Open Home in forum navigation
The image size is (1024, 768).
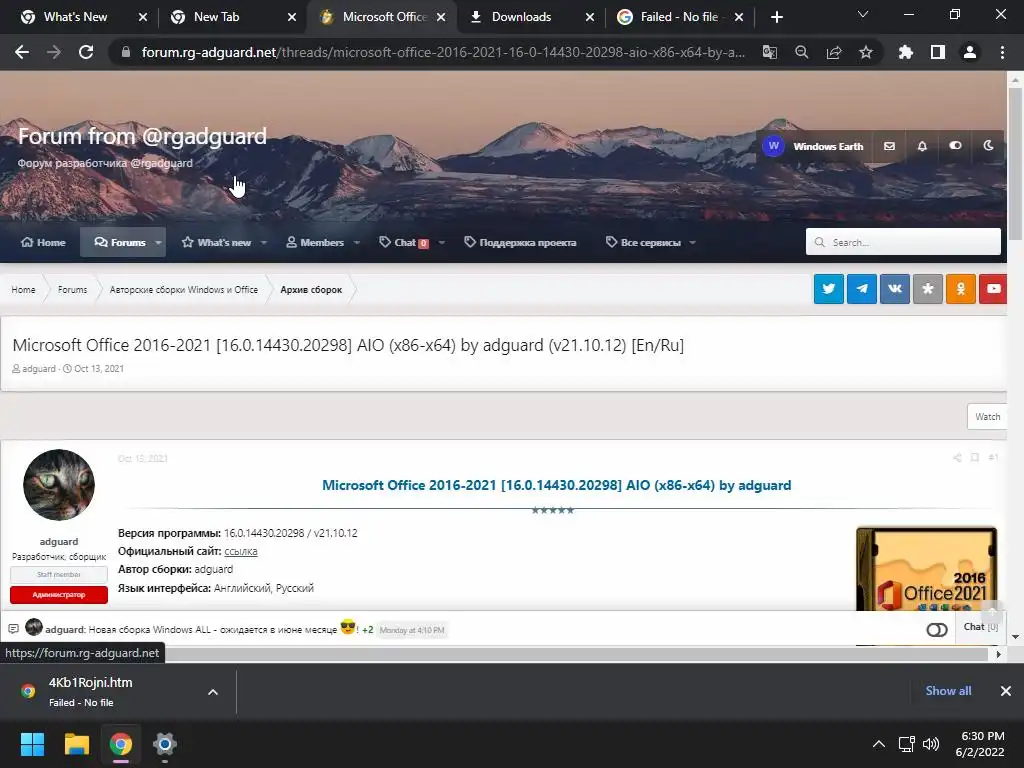tap(43, 242)
